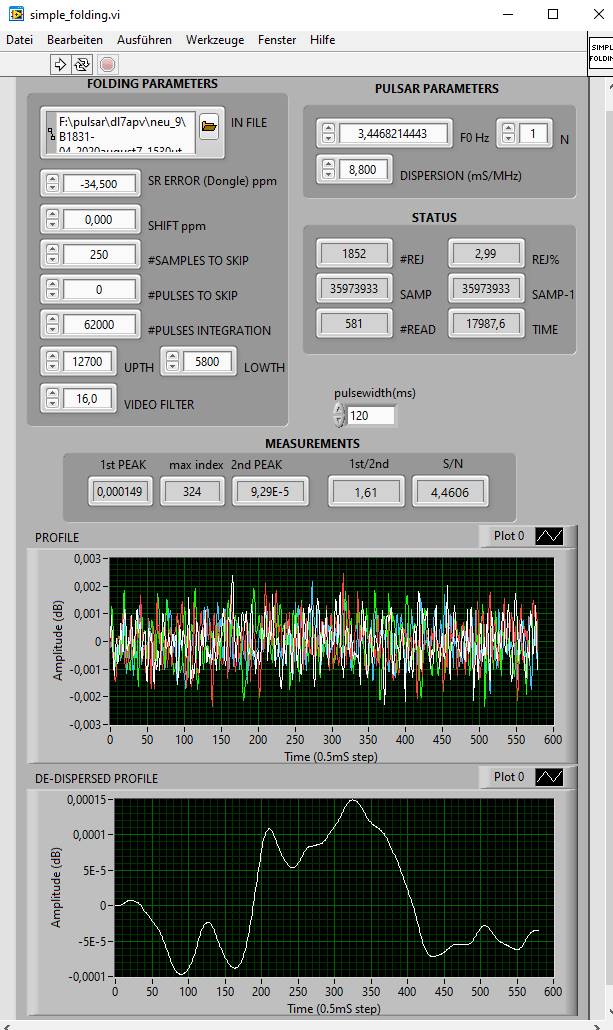Click the #REJ indicator showing 1852
Viewport: 613px width, 1030px height.
point(354,254)
